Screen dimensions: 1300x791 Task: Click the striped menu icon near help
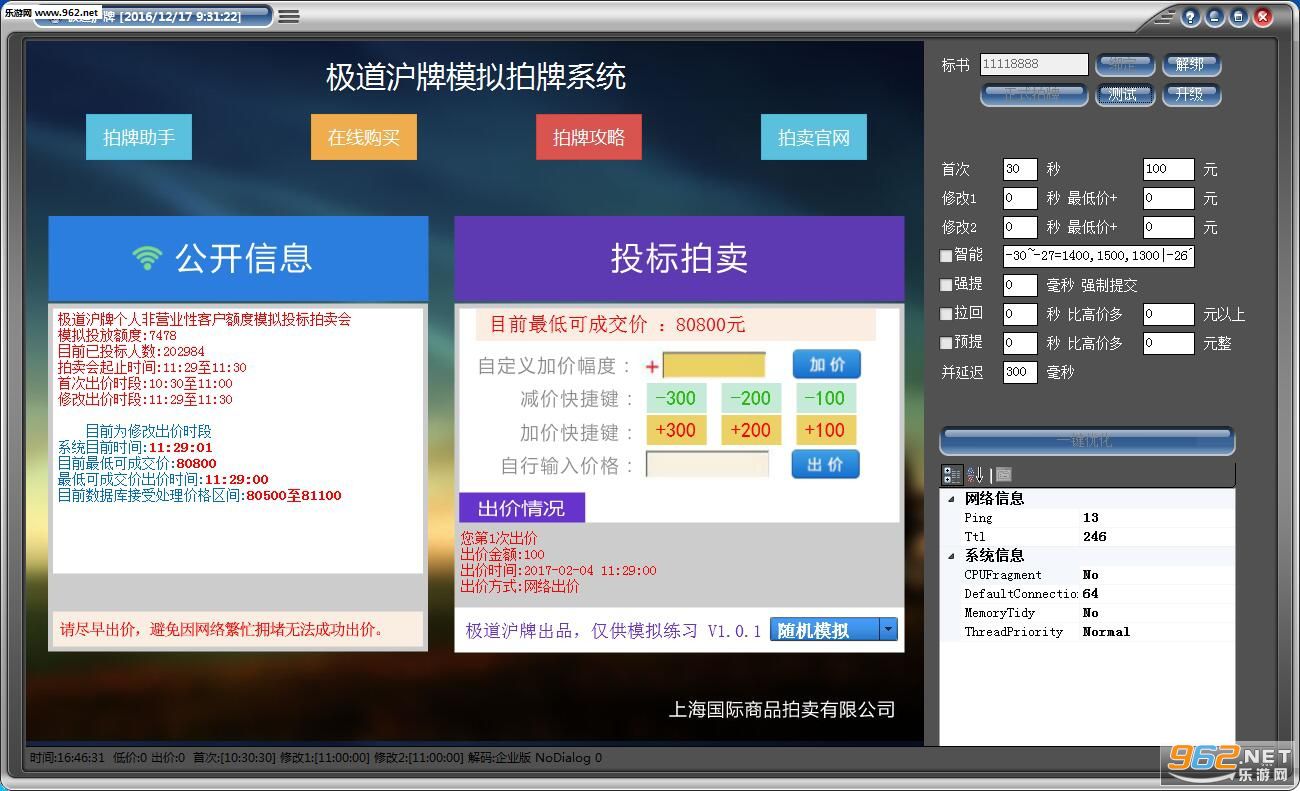(1163, 17)
